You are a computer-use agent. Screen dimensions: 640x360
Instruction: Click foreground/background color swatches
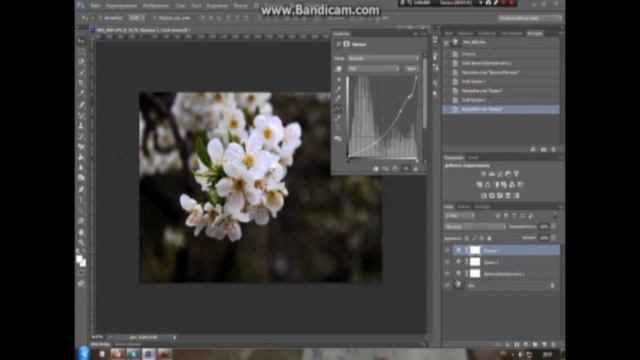click(x=81, y=261)
